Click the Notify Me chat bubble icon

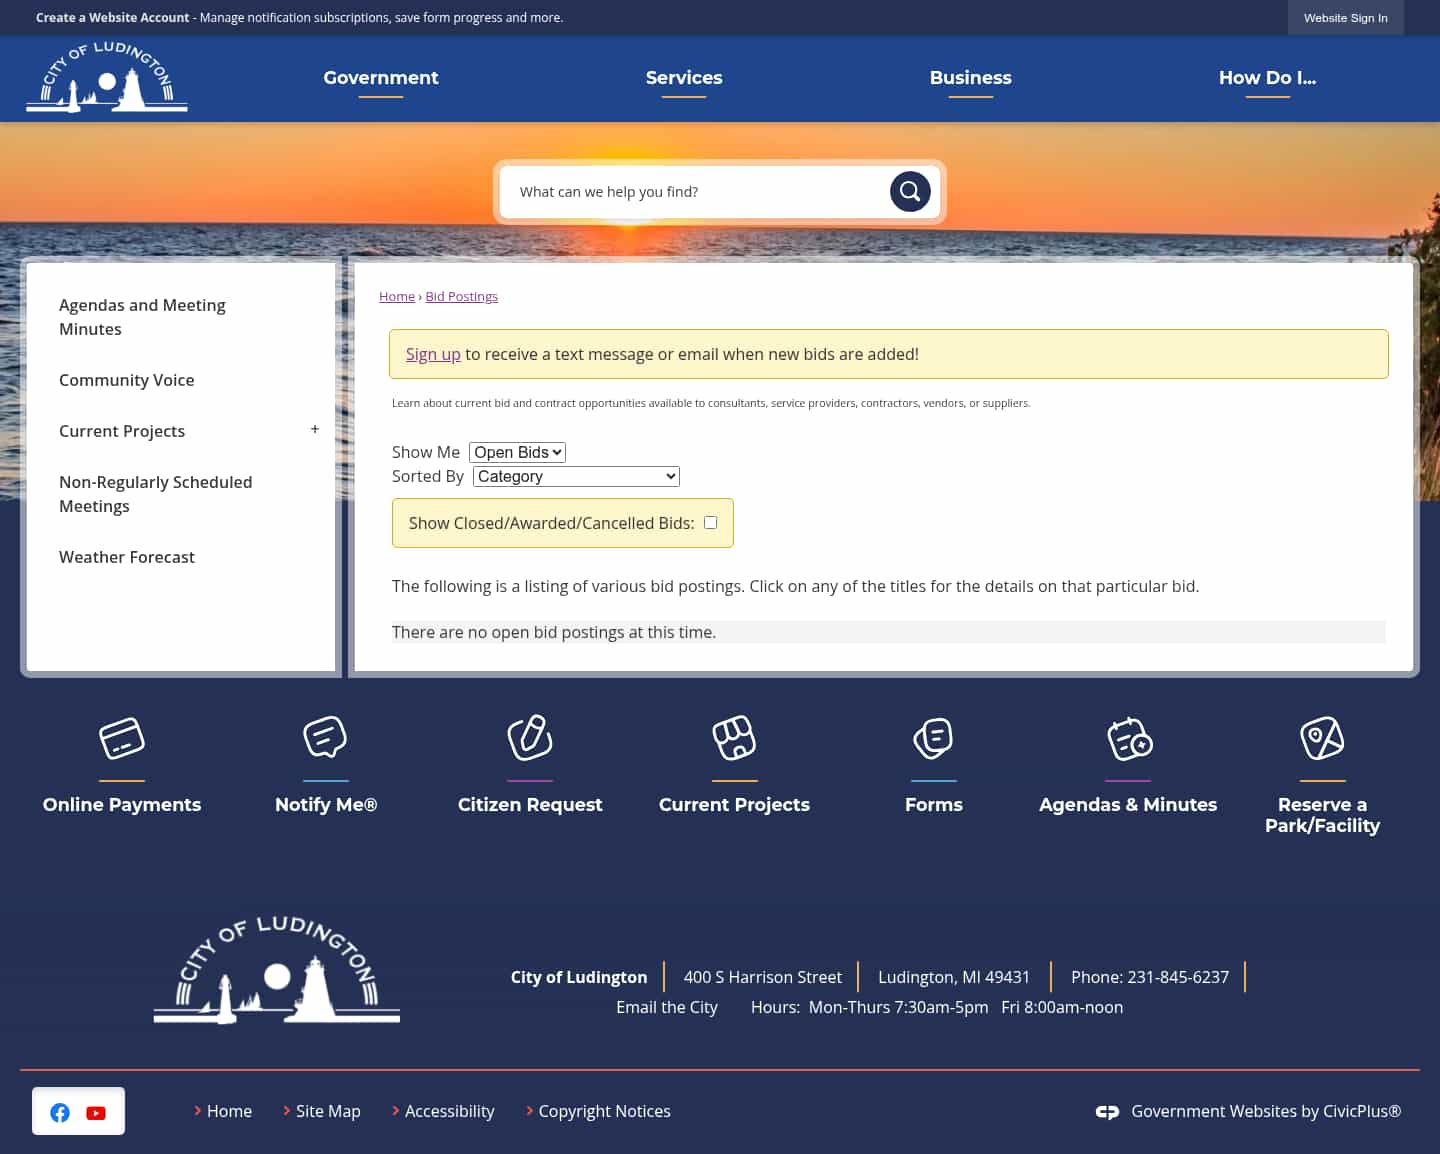[325, 738]
